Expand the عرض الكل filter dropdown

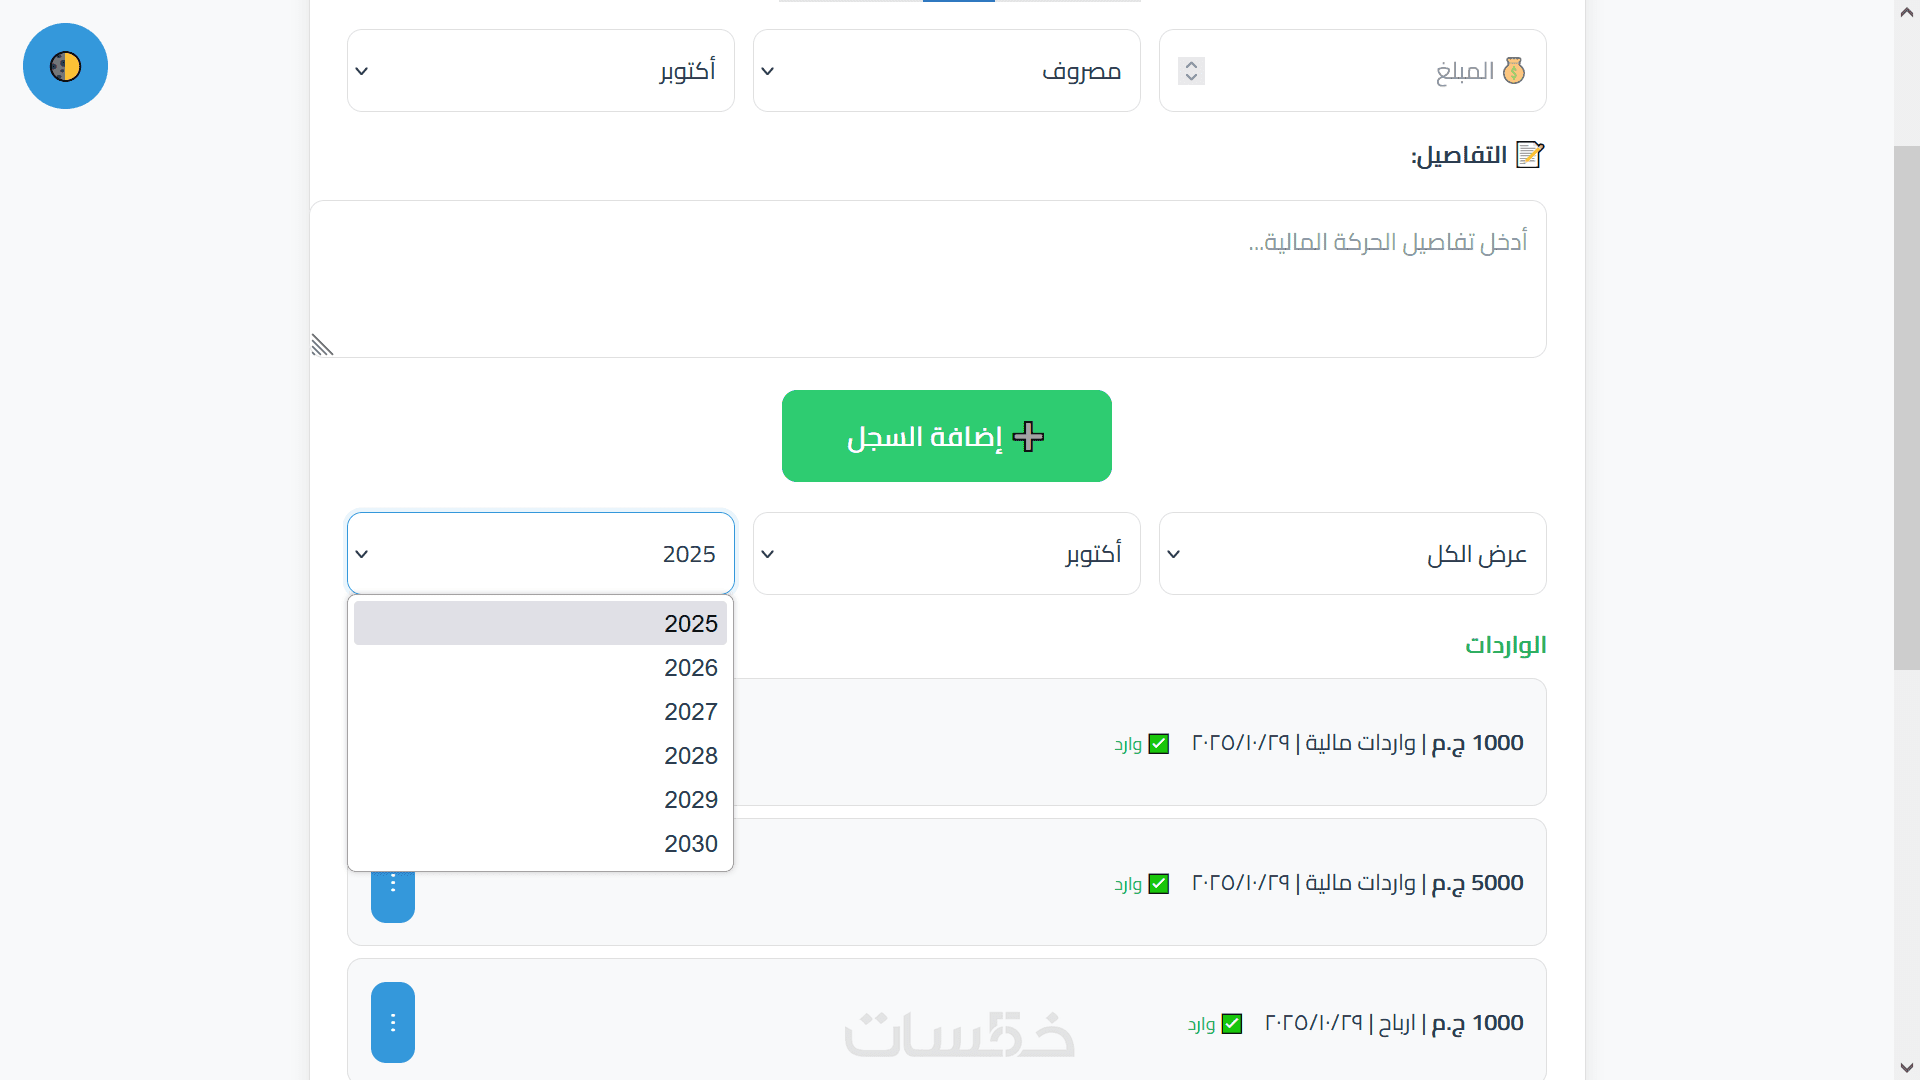tap(1352, 554)
